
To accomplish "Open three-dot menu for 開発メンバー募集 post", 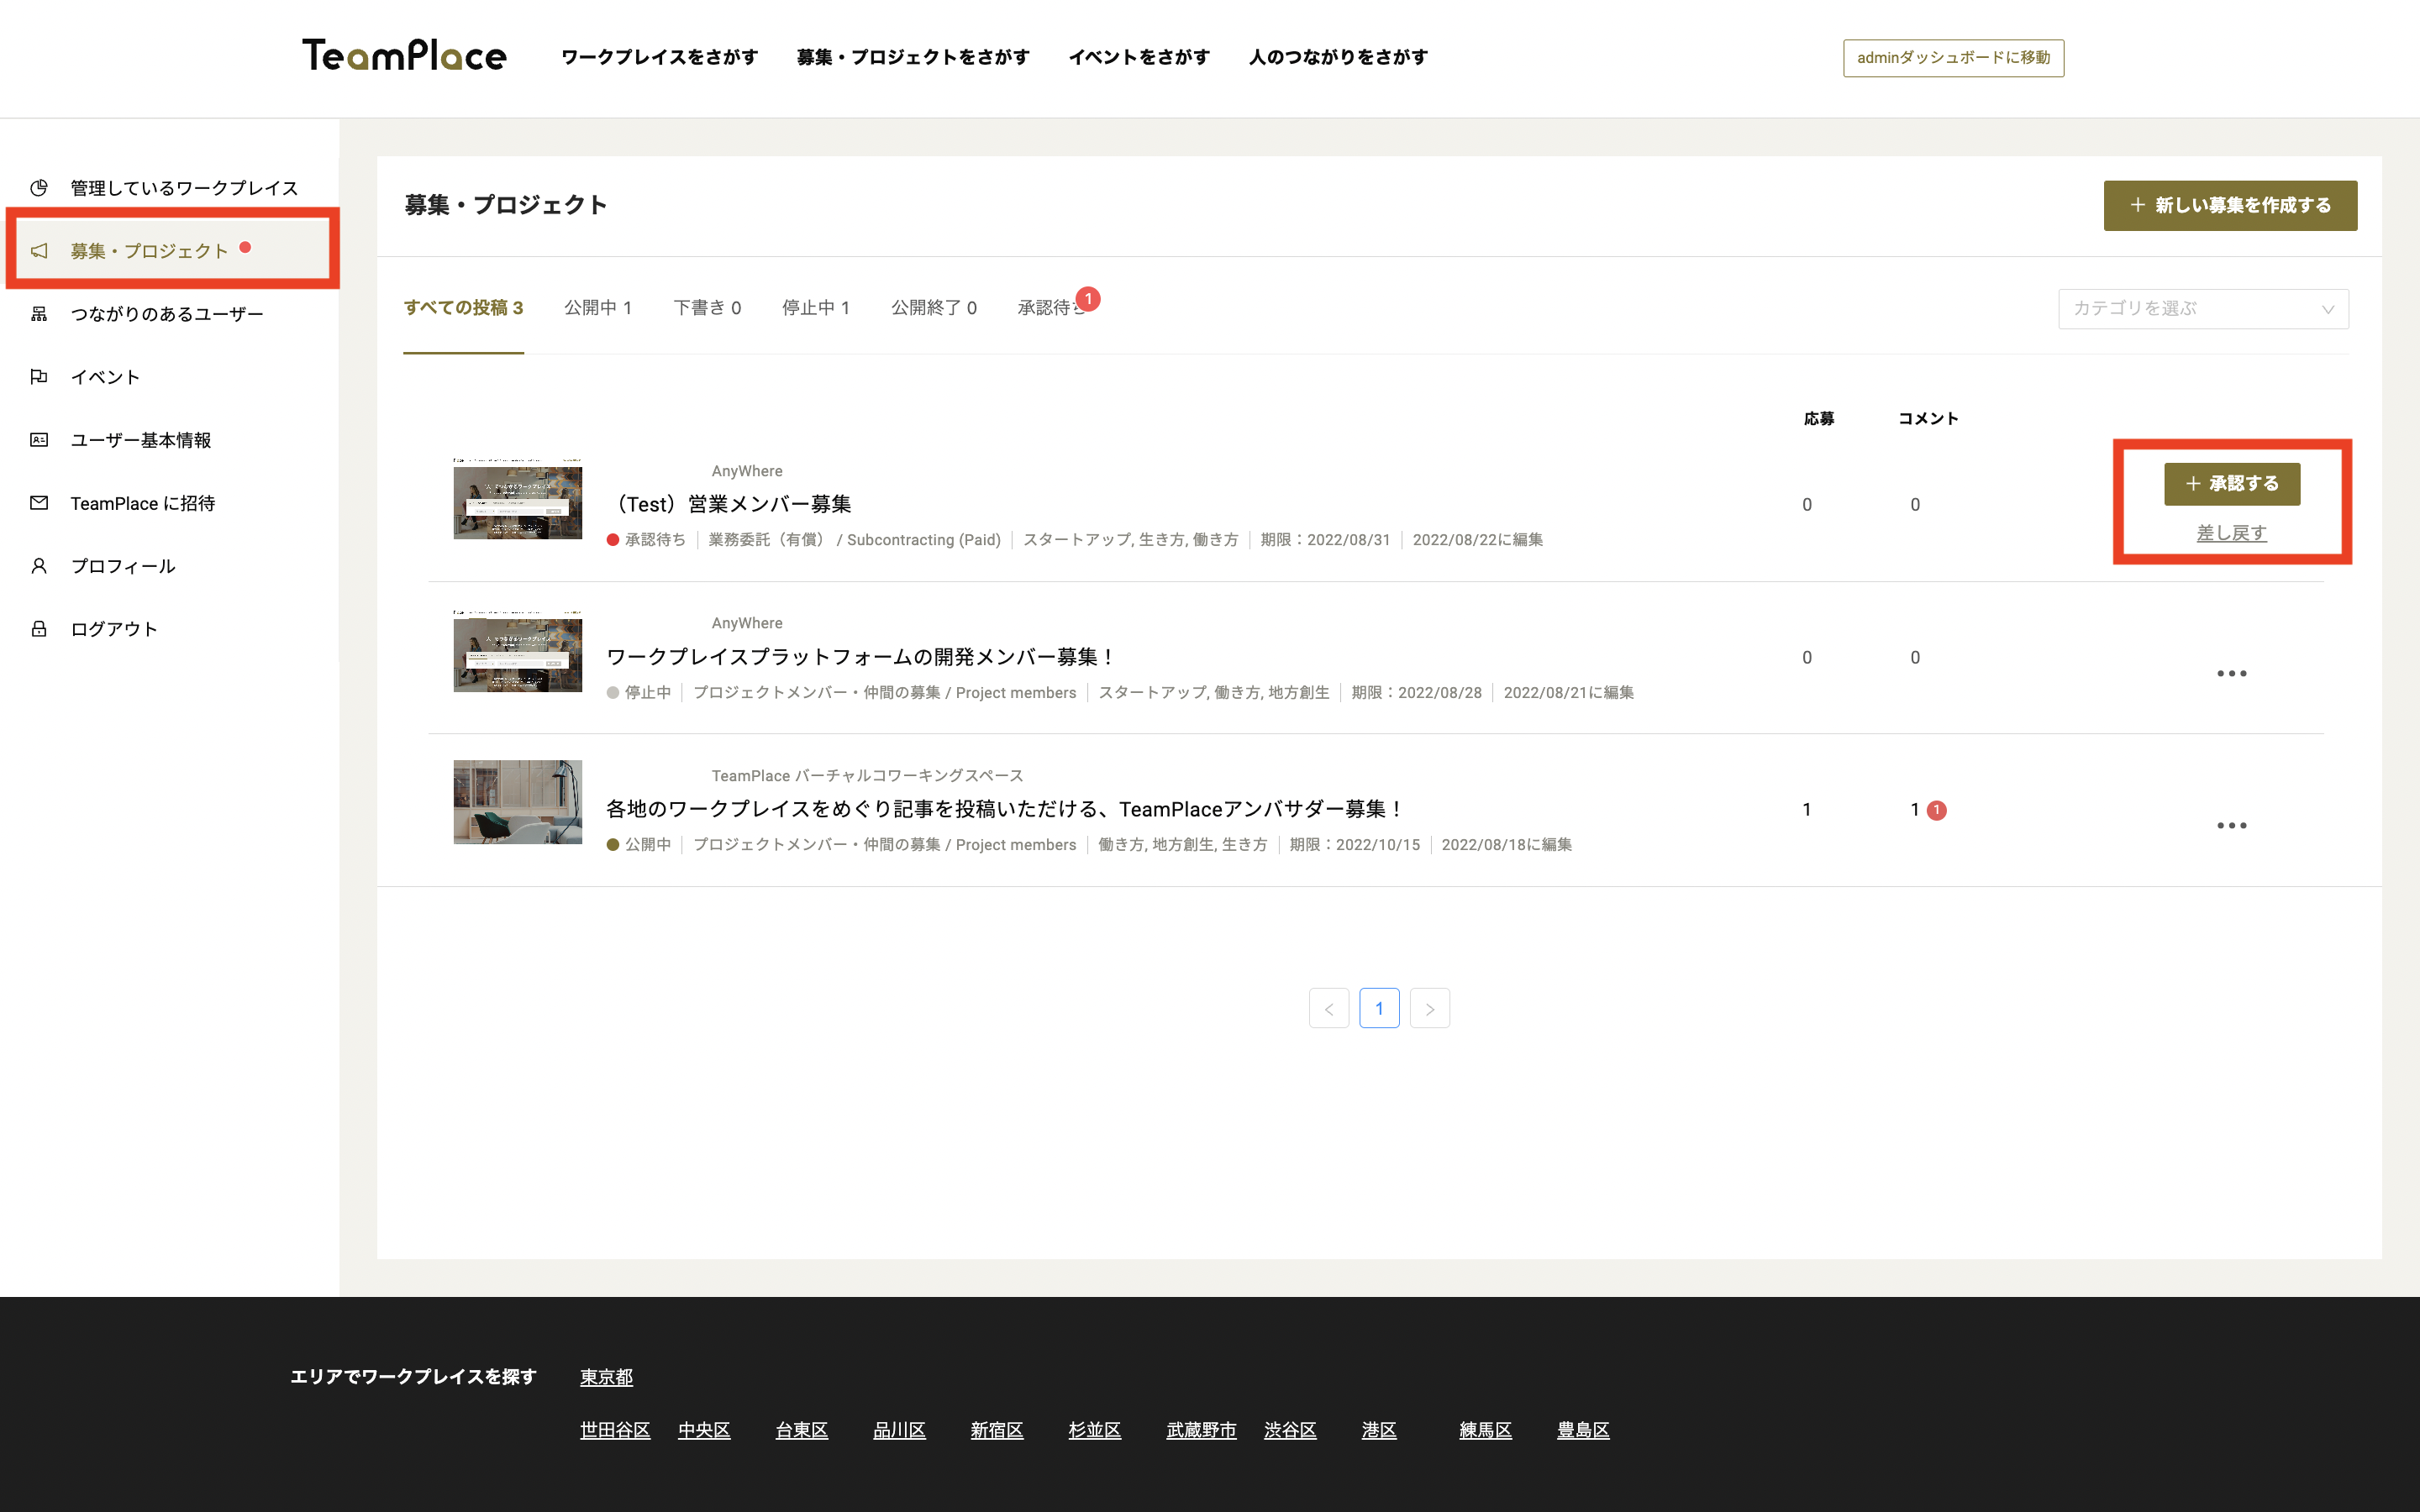I will (2231, 674).
